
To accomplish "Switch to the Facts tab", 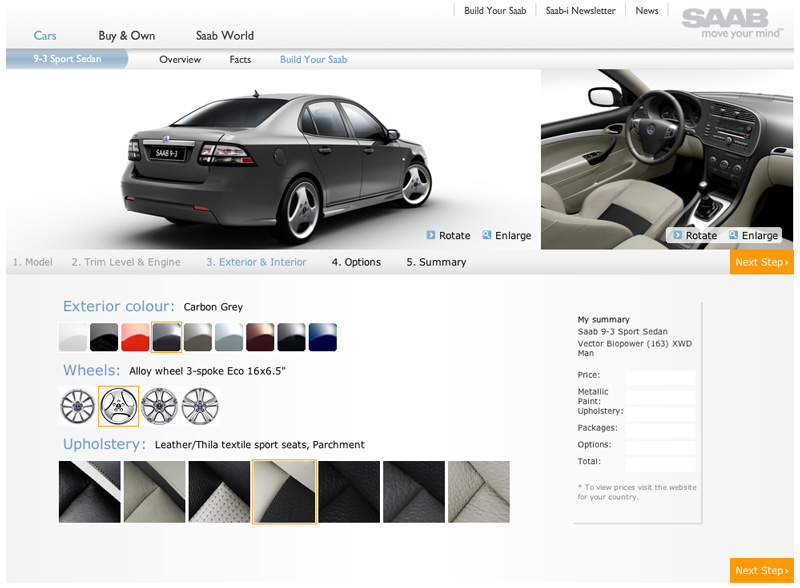I will 240,60.
